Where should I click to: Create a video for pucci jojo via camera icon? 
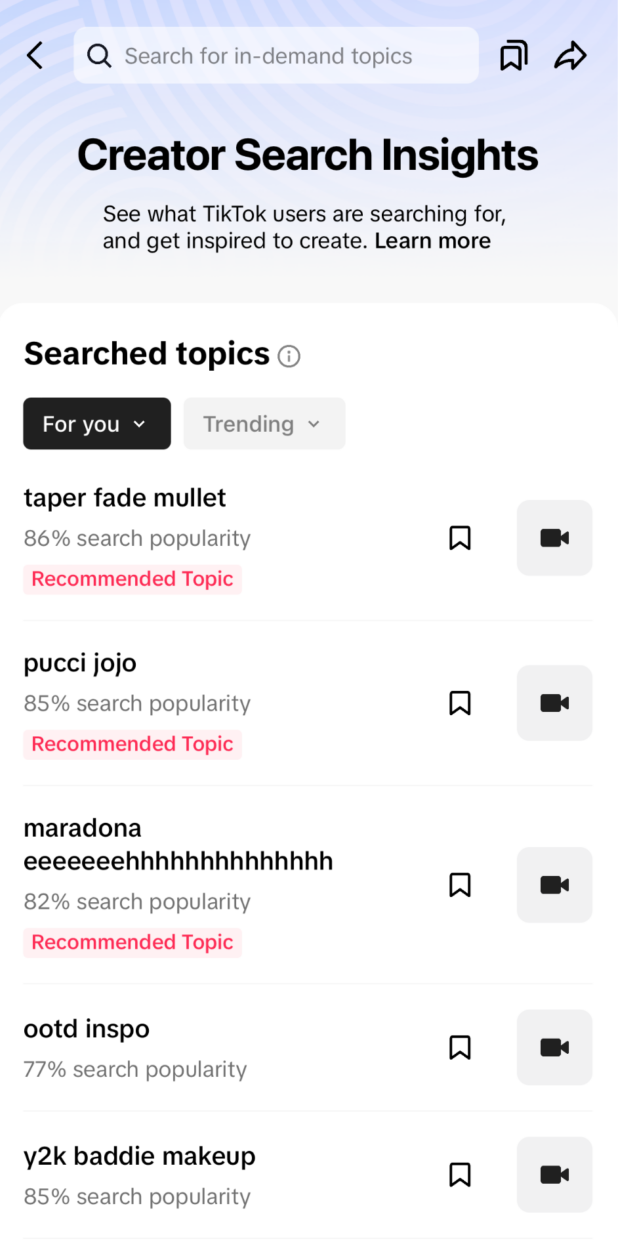click(554, 703)
